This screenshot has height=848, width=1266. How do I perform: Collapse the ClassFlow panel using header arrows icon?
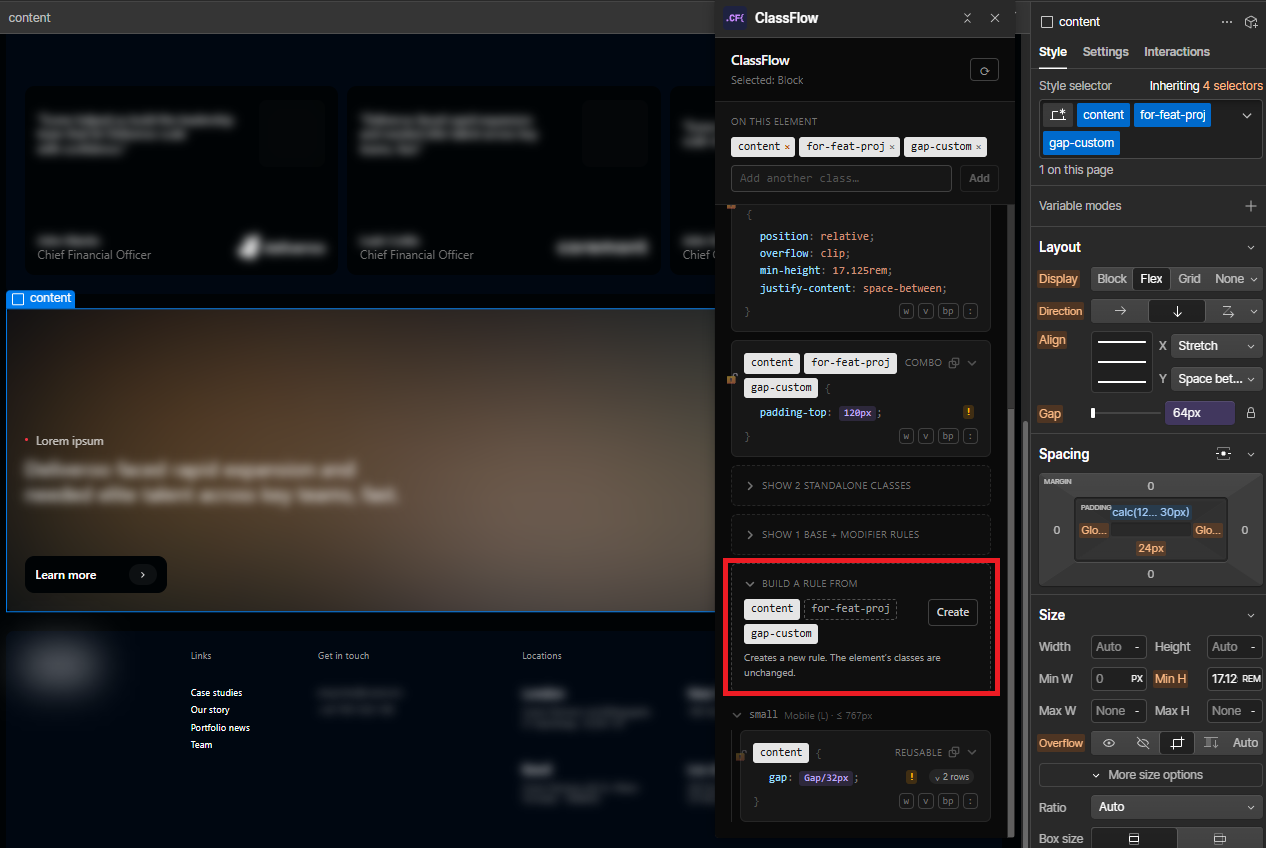tap(967, 18)
